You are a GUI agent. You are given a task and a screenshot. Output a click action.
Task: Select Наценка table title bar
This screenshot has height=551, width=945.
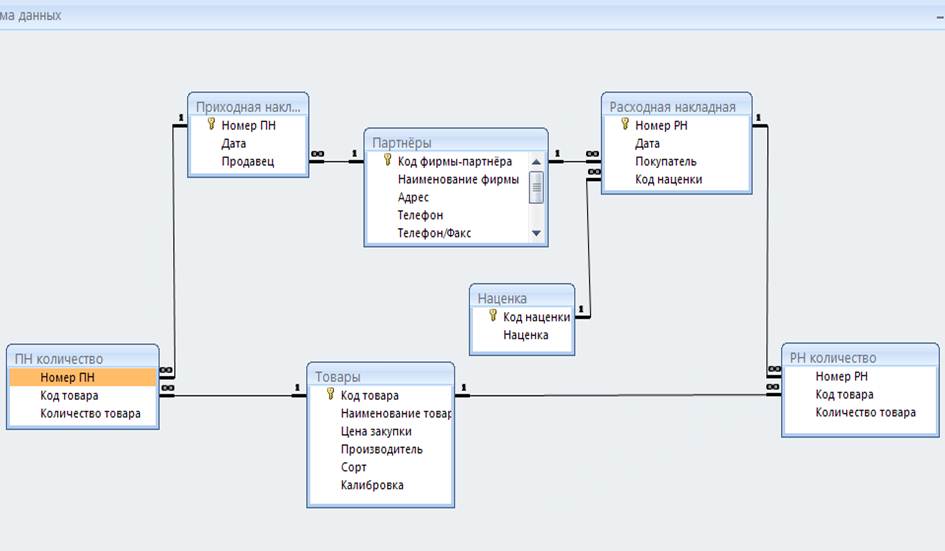pyautogui.click(x=522, y=298)
